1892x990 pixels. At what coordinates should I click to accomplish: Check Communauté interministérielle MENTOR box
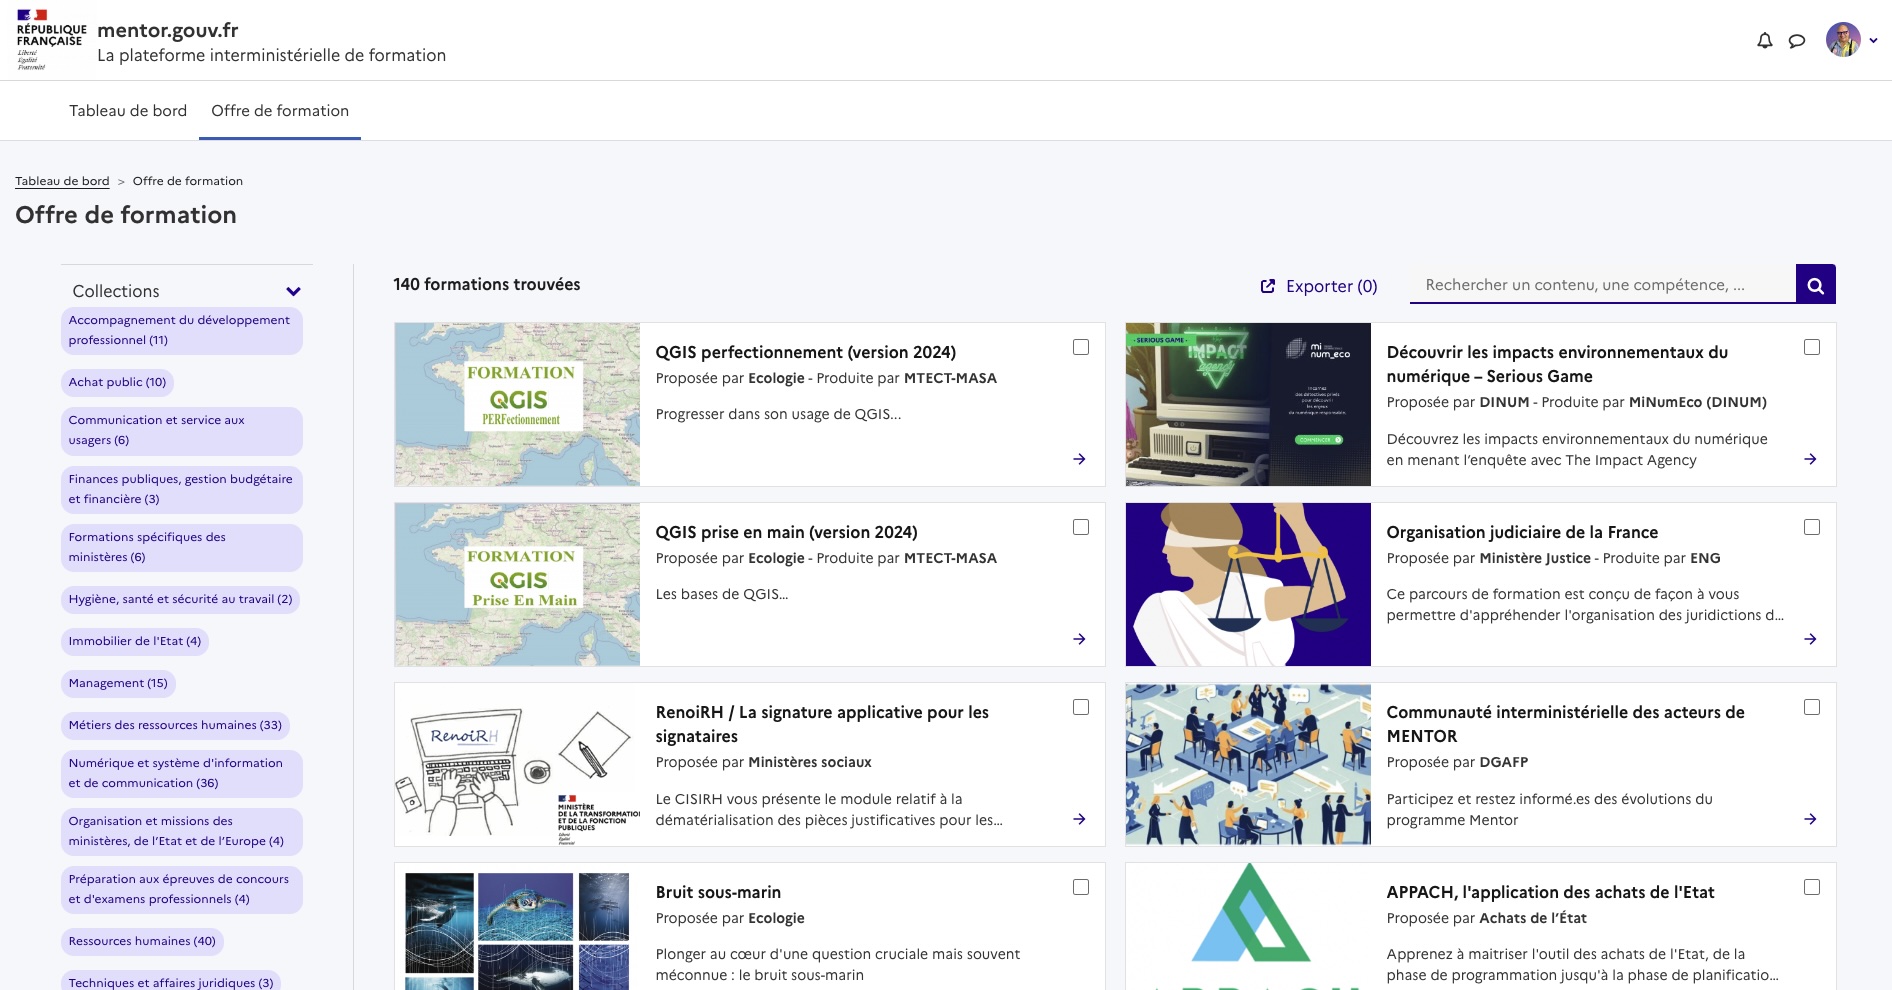[x=1812, y=707]
